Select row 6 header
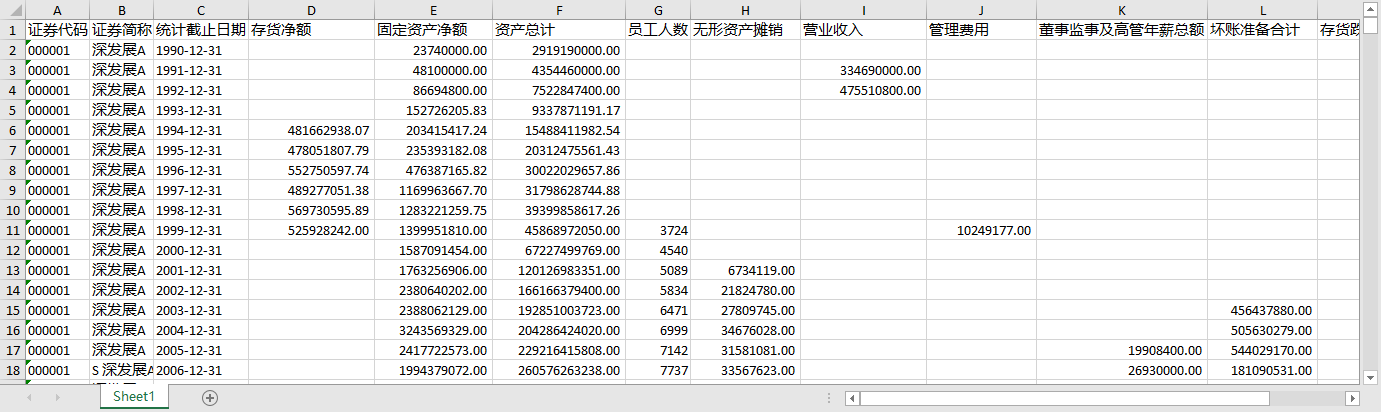The height and width of the screenshot is (412, 1381). coord(12,130)
